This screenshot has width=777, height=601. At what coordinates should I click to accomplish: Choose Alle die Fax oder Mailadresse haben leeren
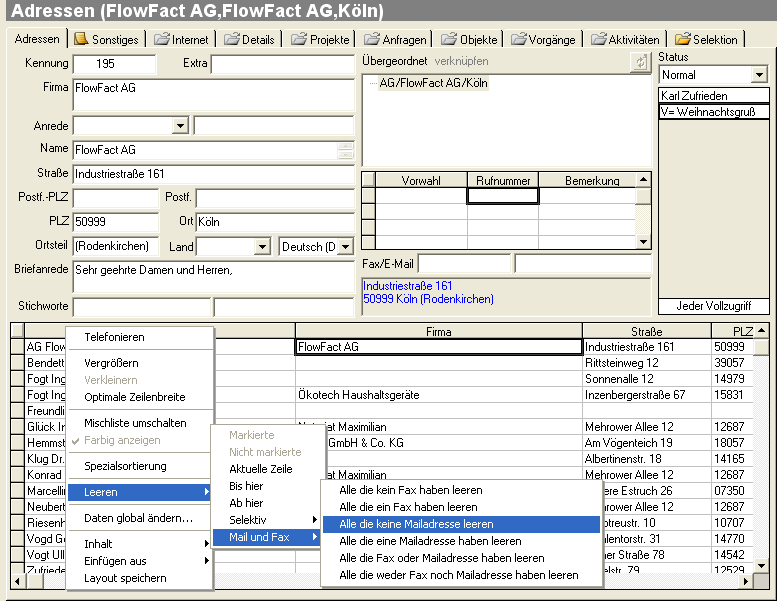pos(461,558)
